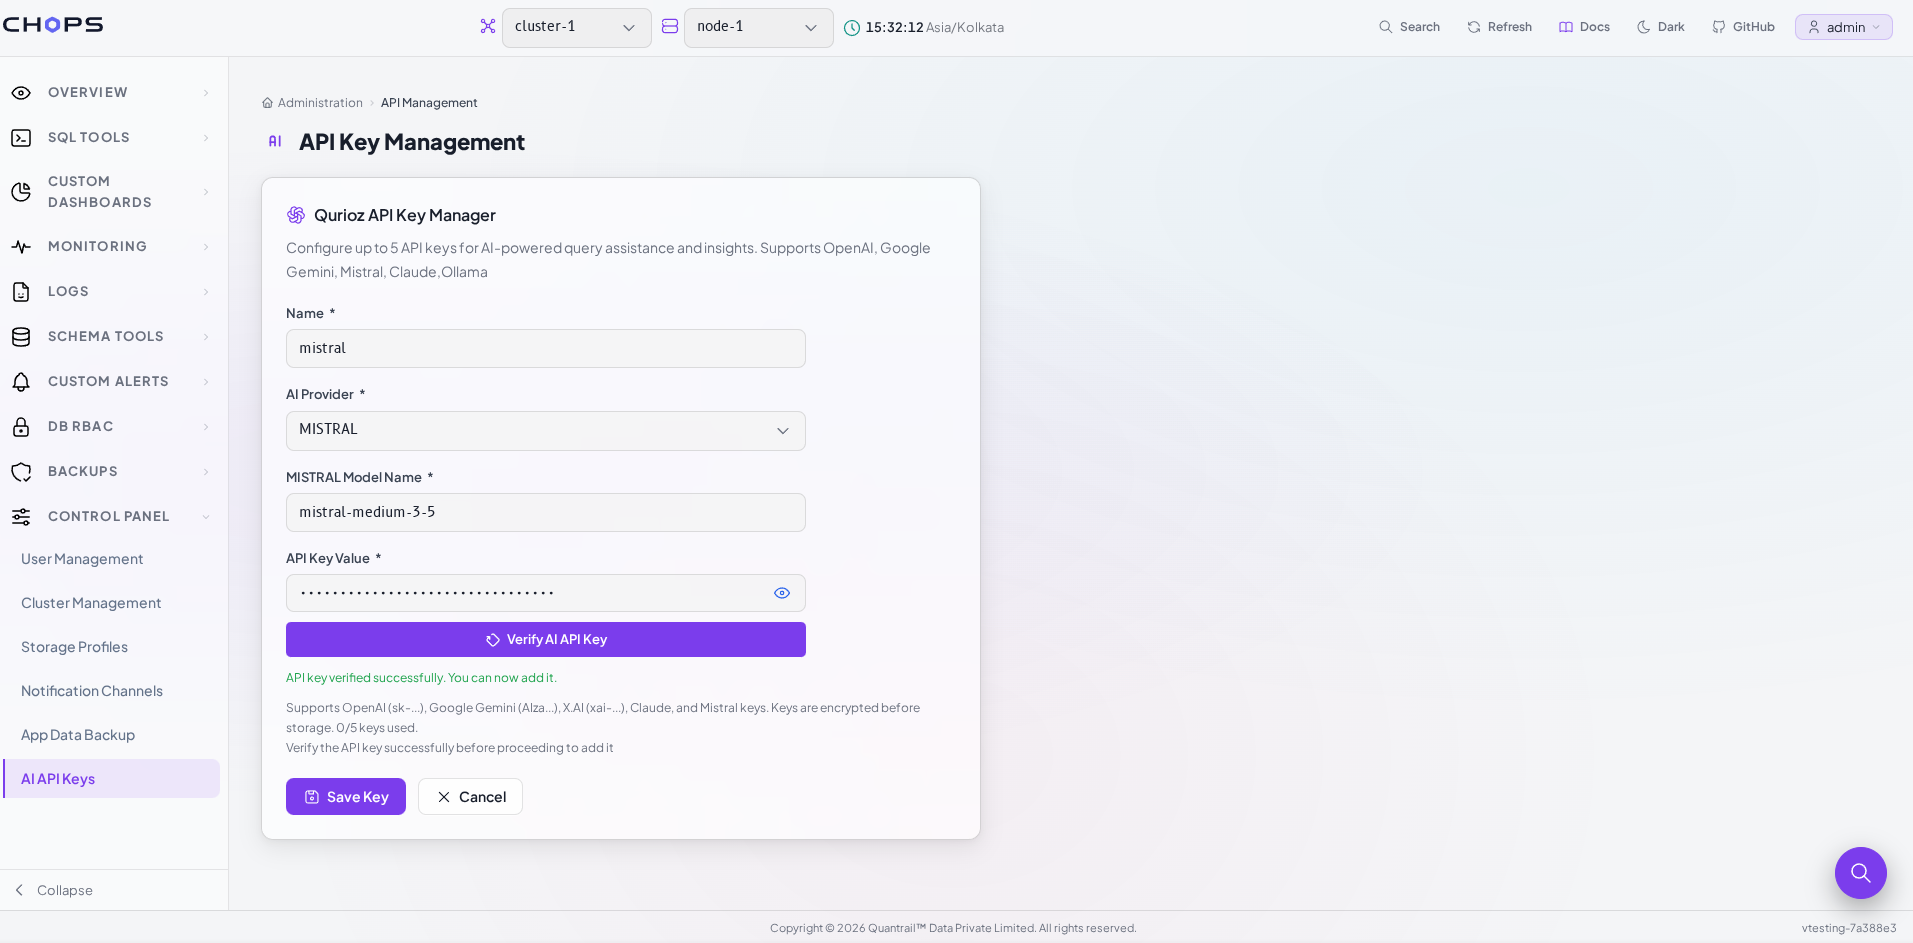Screen dimensions: 1913x943
Task: Open Cluster Management page
Action: [x=91, y=603]
